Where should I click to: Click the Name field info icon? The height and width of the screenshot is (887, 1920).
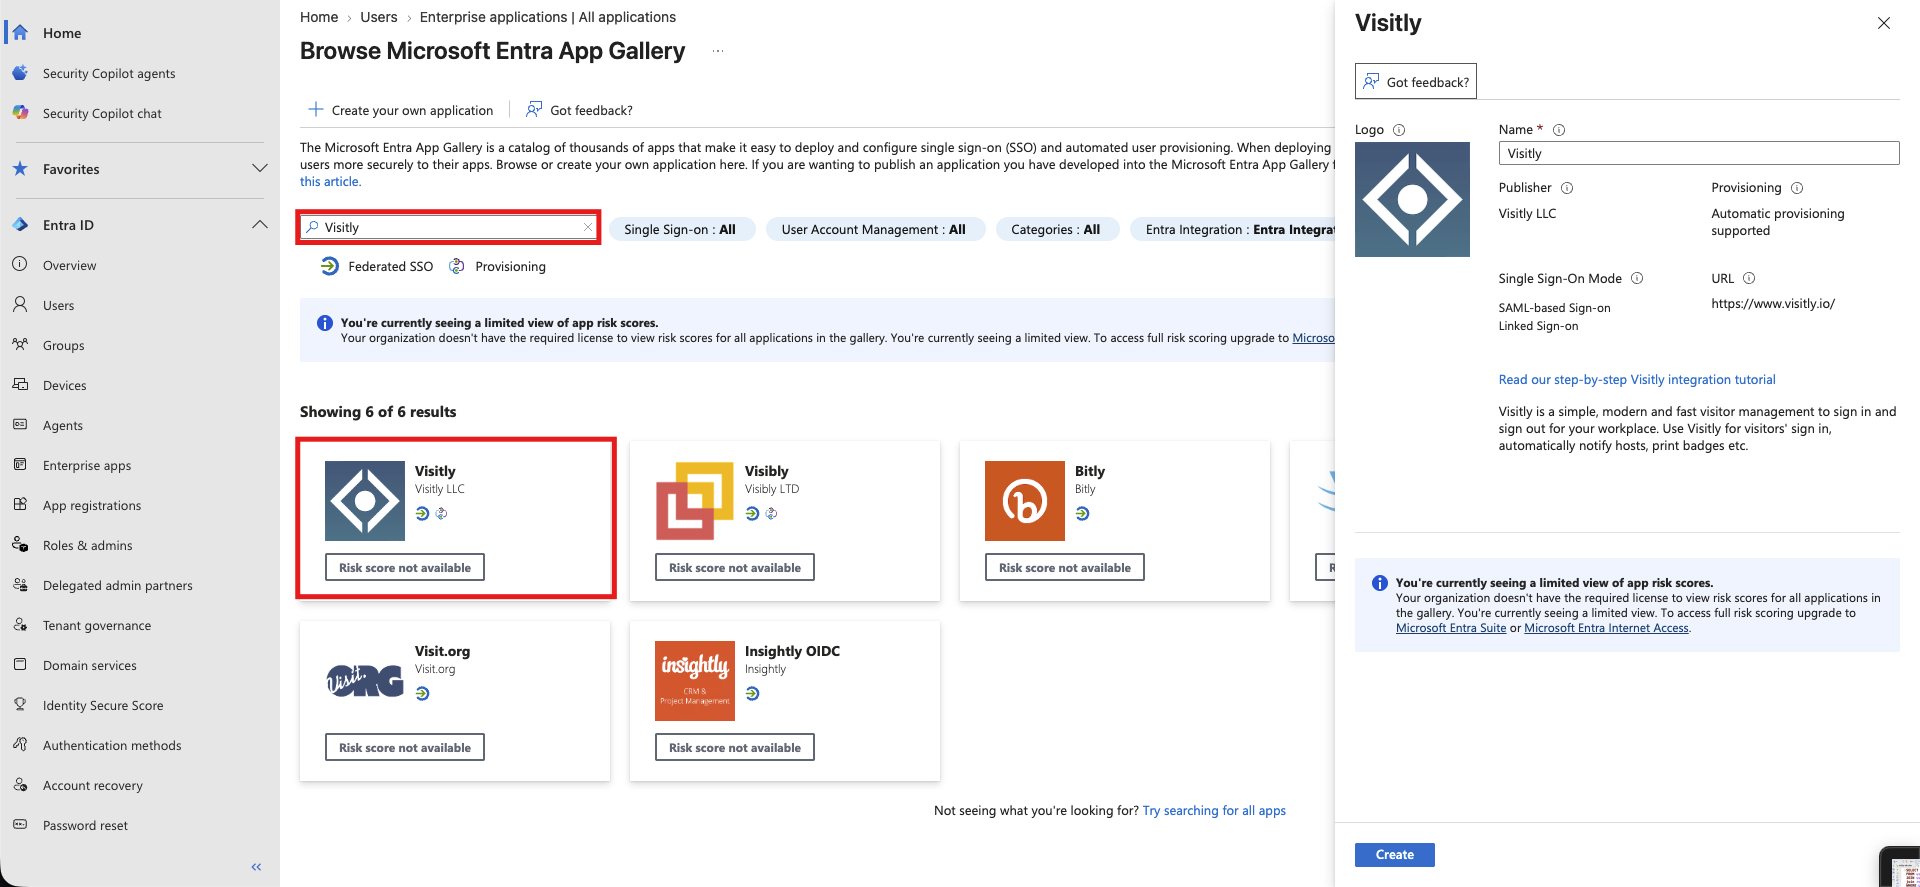tap(1559, 130)
